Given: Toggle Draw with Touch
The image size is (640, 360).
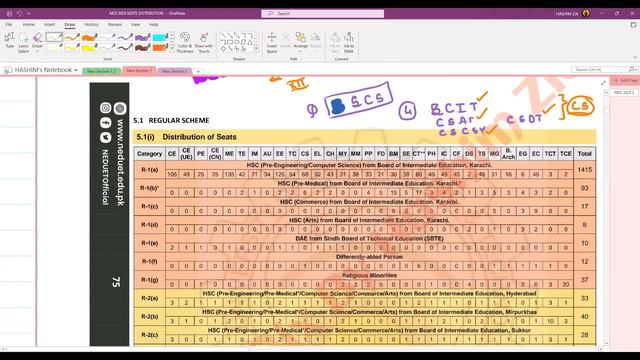Looking at the screenshot, I should 204,43.
